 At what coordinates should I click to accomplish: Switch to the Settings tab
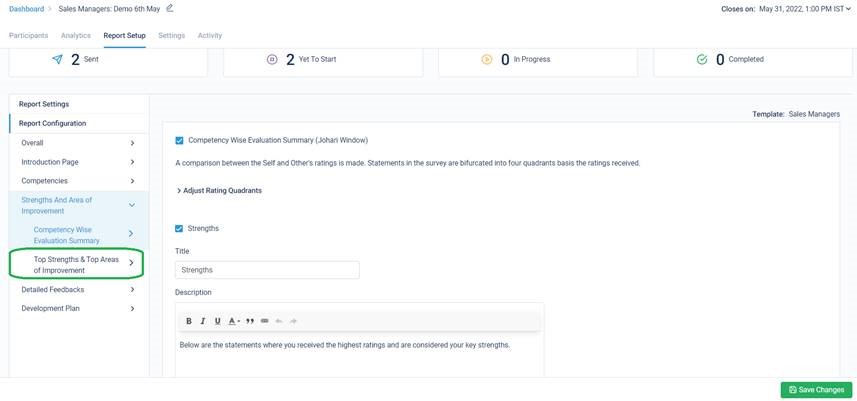point(172,36)
